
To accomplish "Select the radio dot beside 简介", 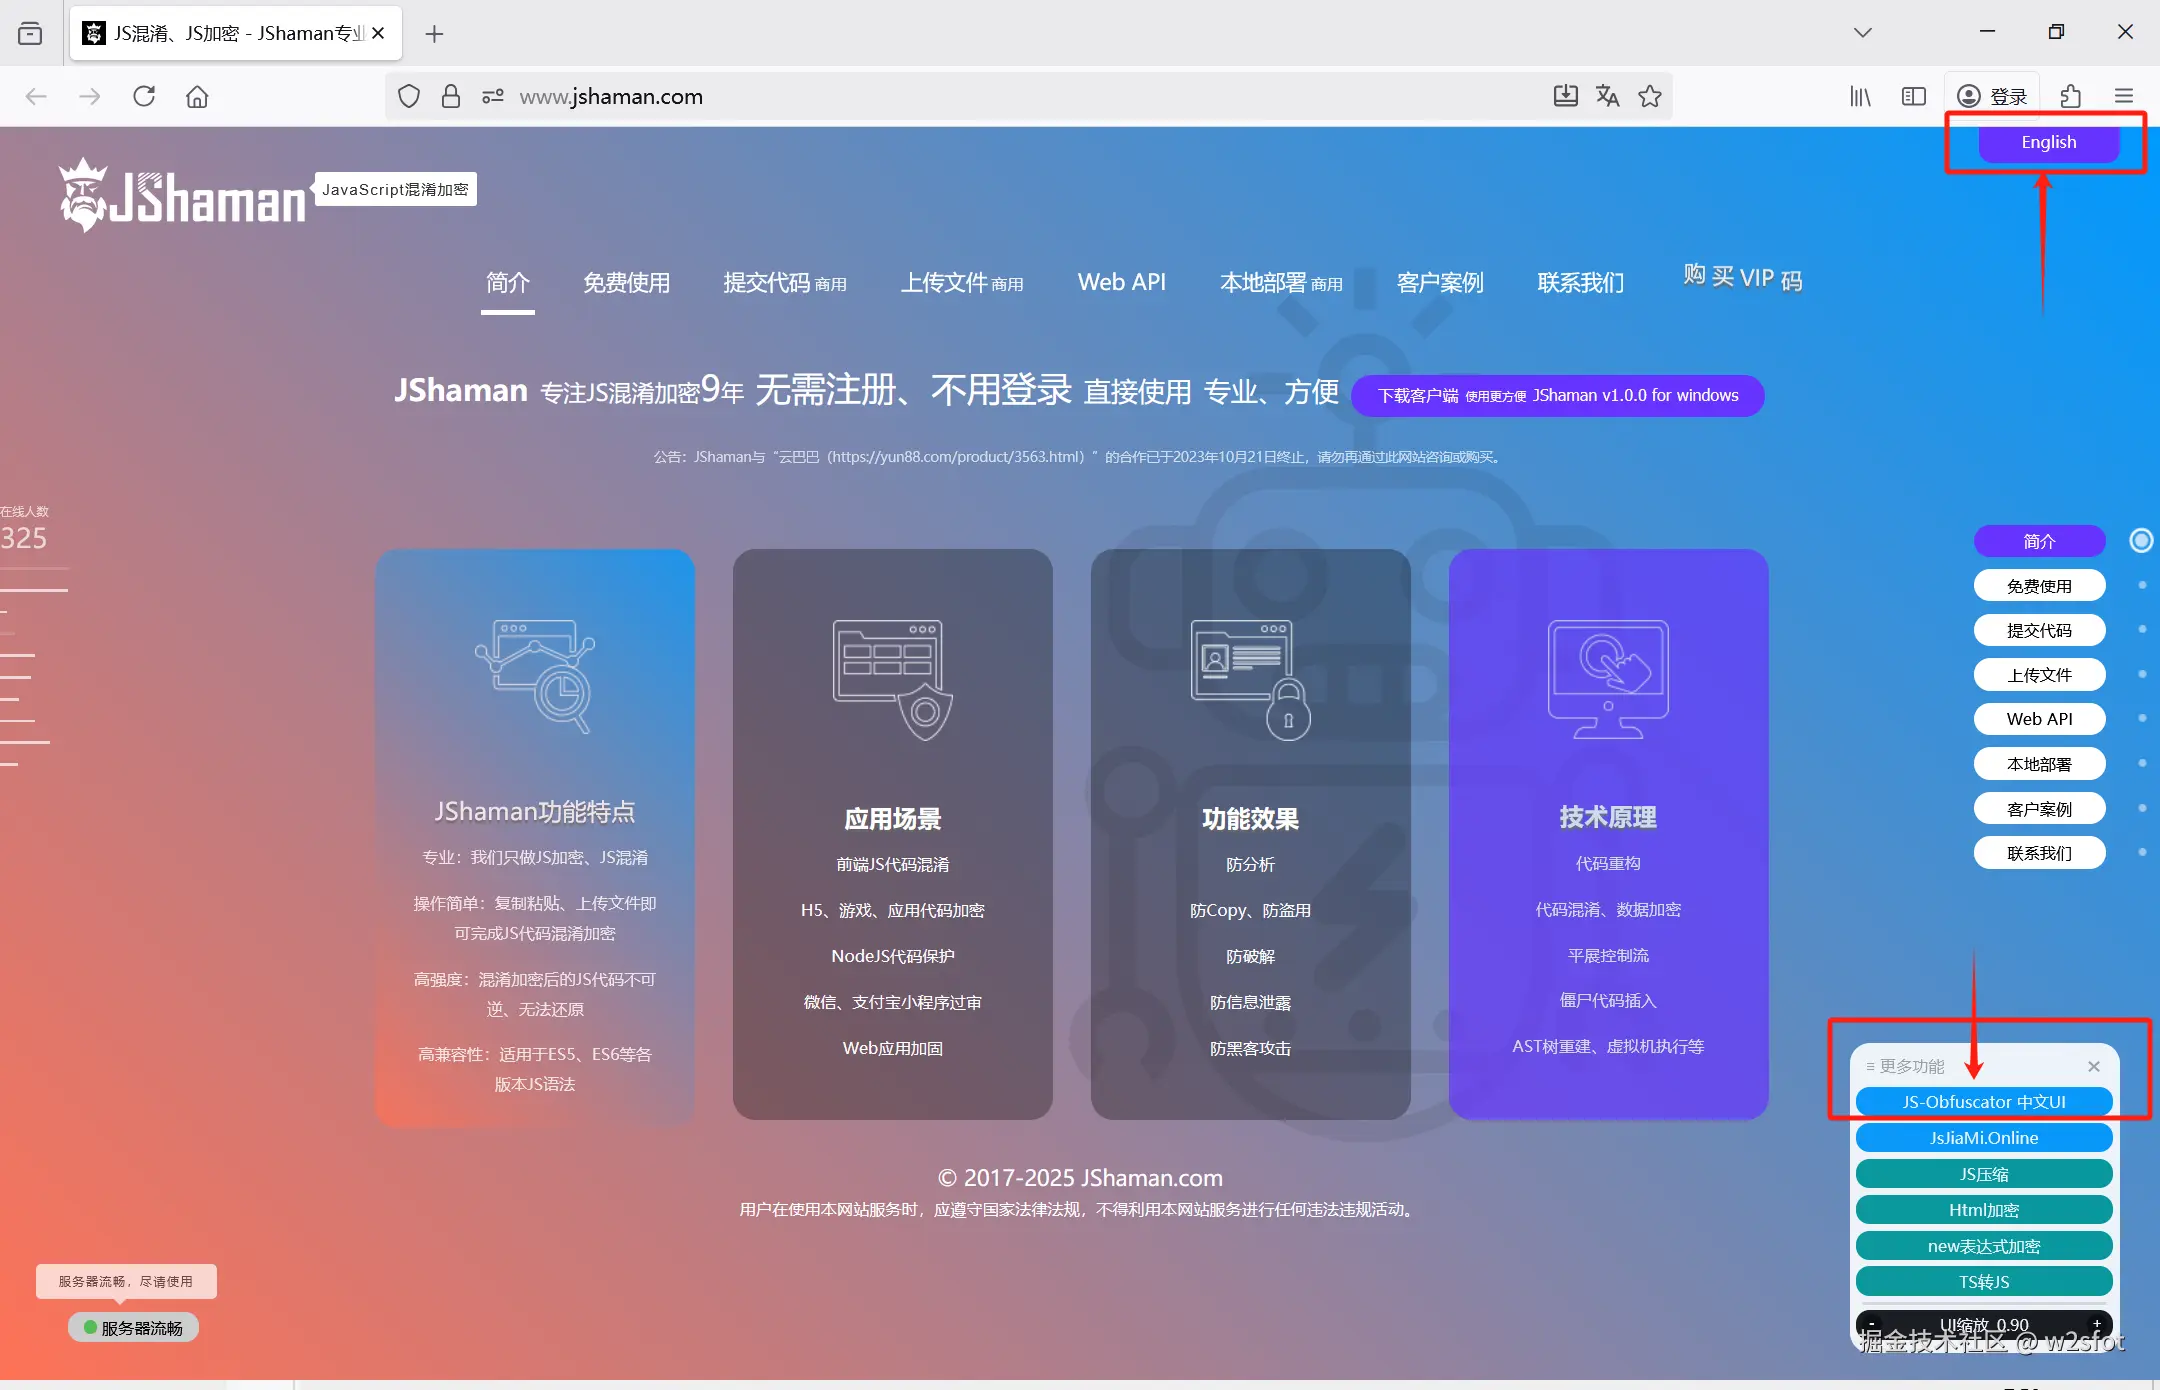I will (x=2140, y=541).
